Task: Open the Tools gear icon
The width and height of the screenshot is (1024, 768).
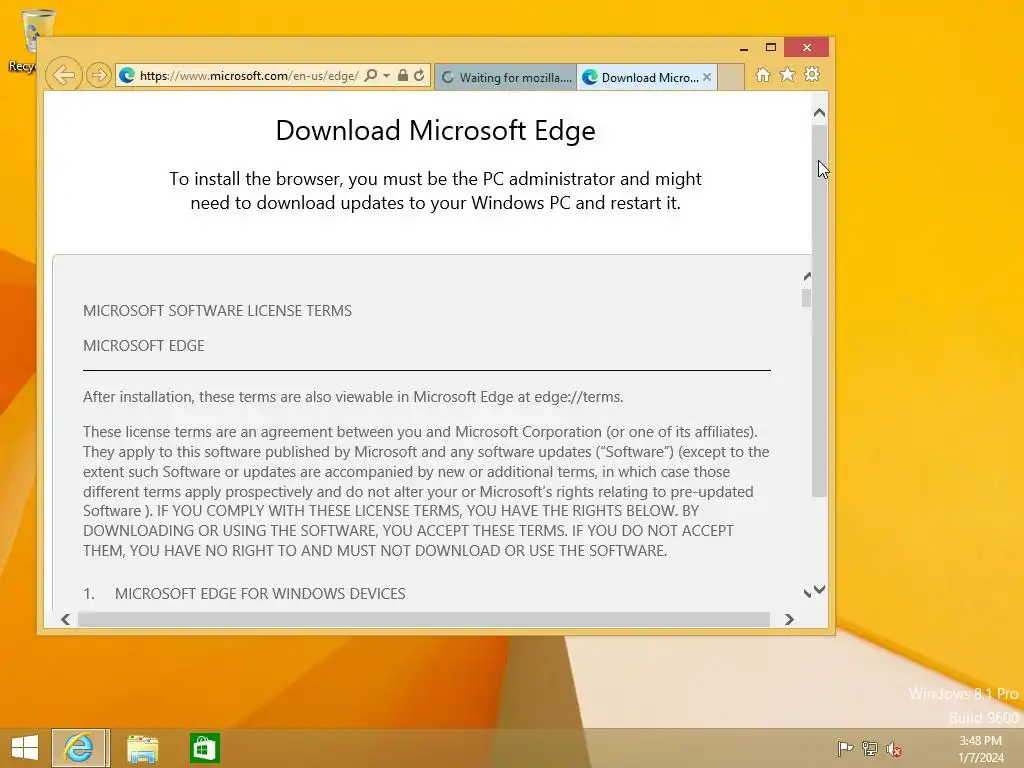Action: coord(812,74)
